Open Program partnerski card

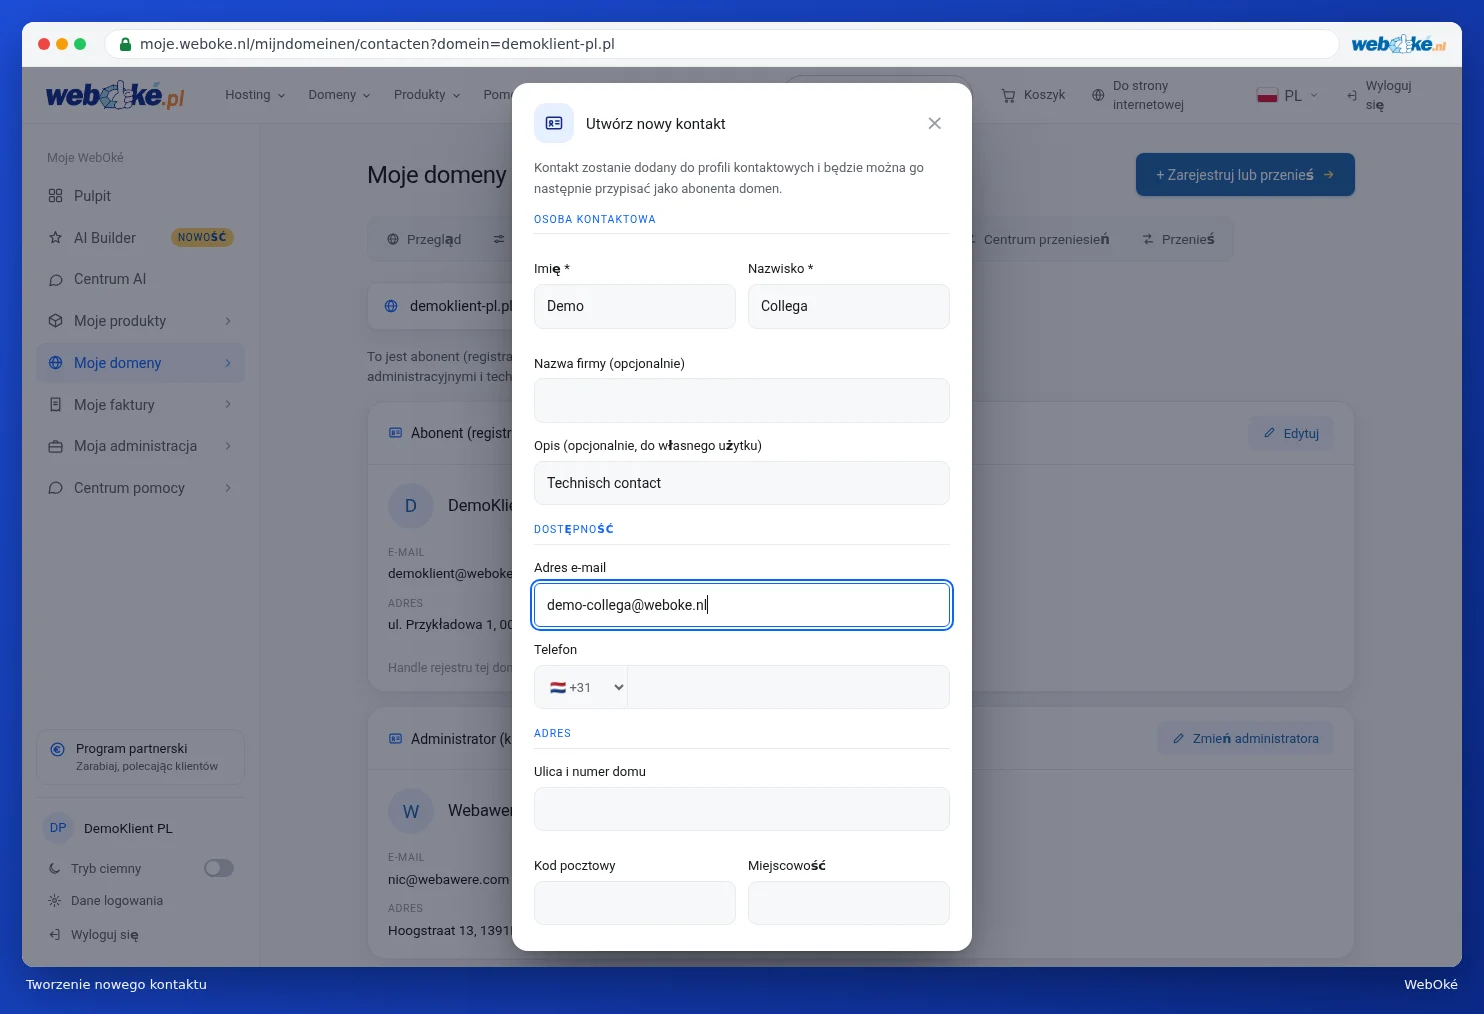(140, 757)
